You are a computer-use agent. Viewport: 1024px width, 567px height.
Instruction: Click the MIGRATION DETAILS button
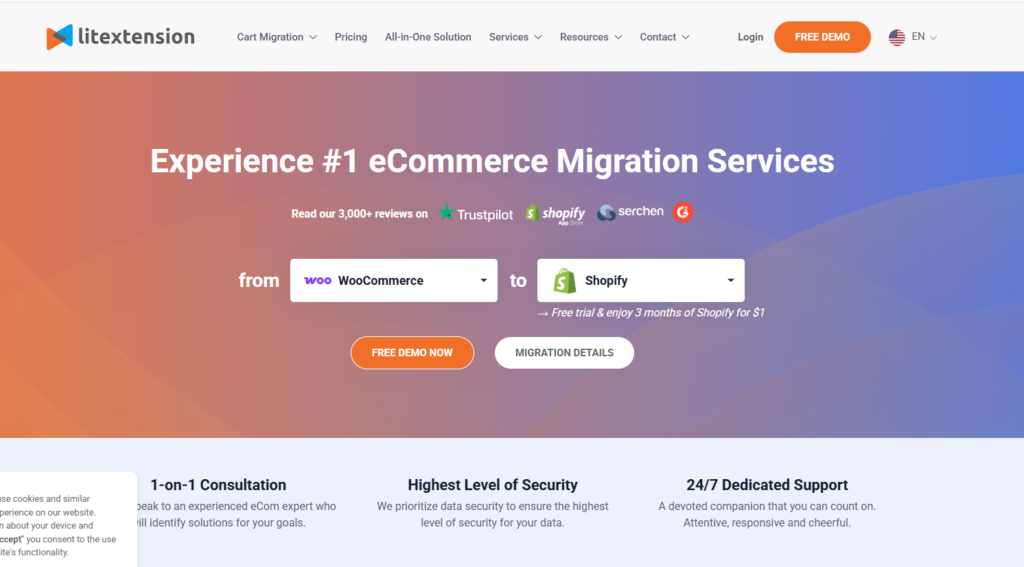[564, 353]
